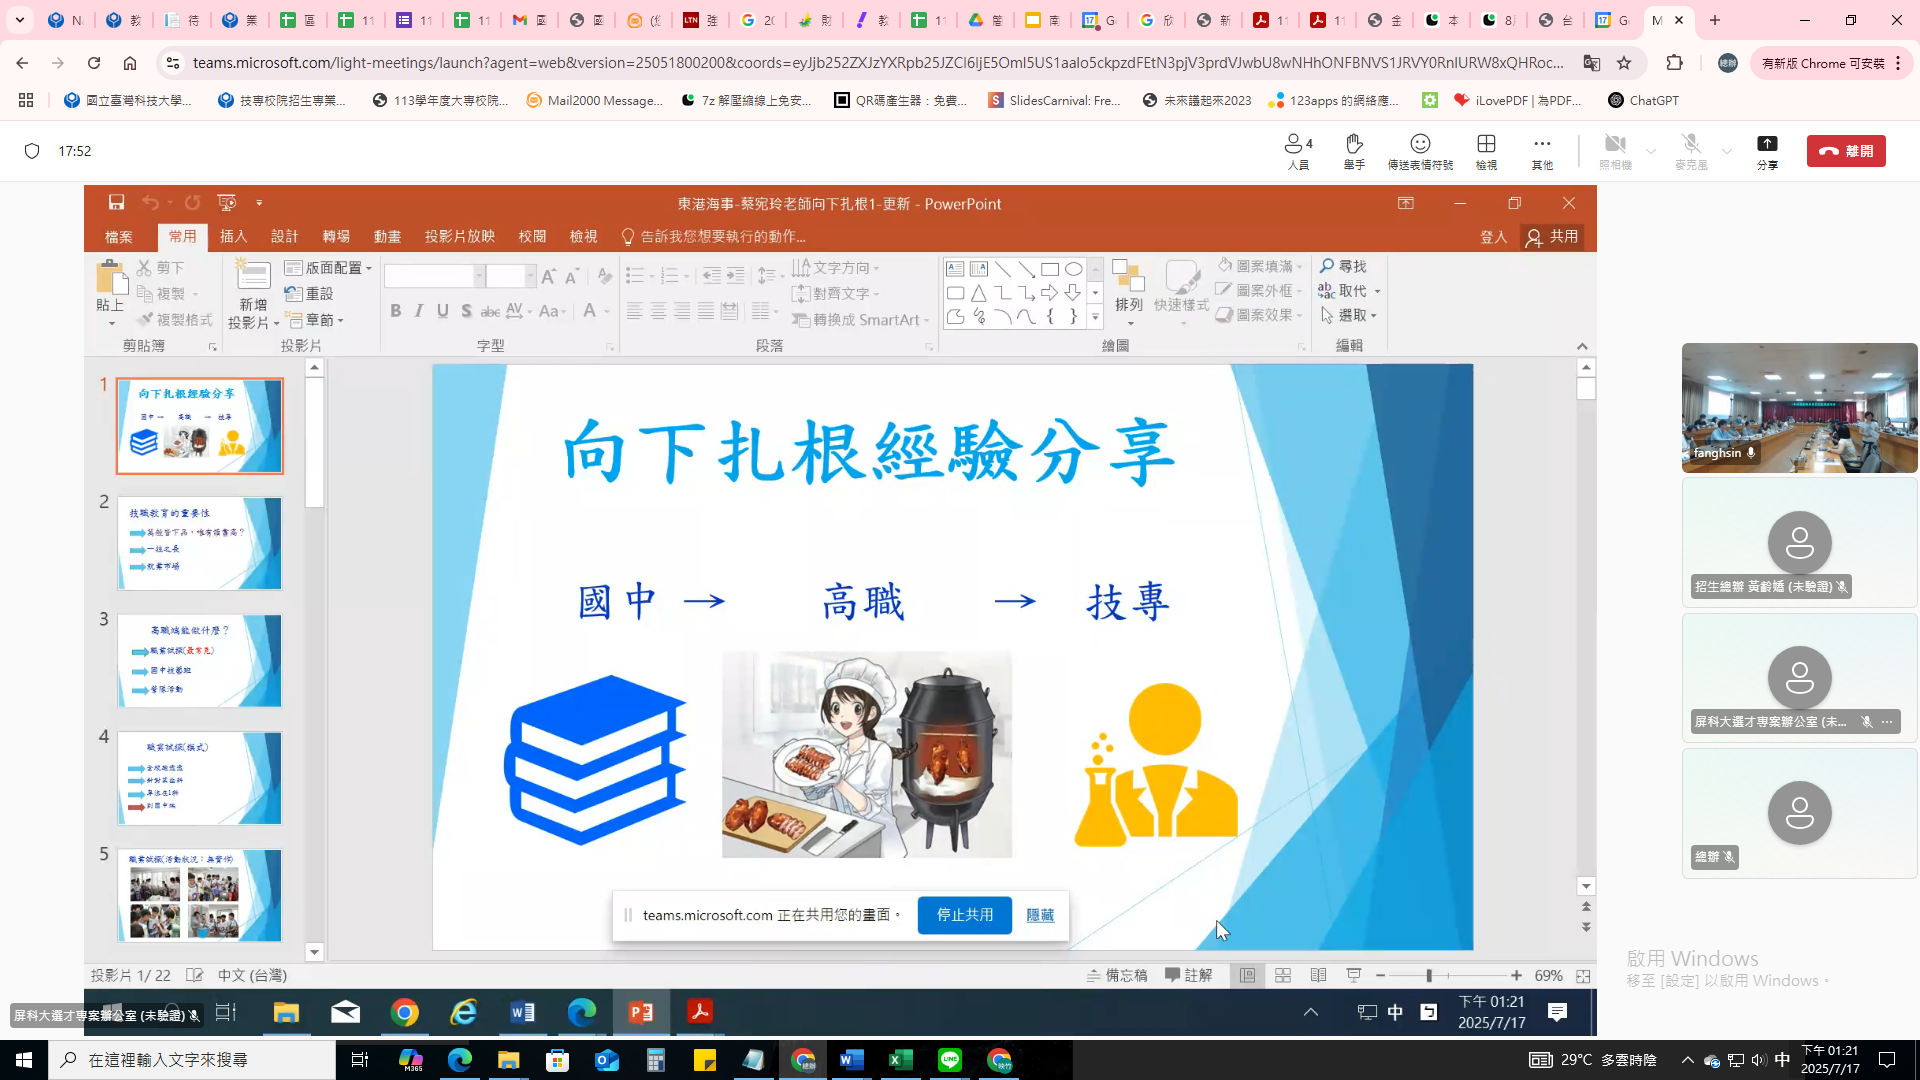
Task: Toggle Italic formatting
Action: tap(419, 311)
